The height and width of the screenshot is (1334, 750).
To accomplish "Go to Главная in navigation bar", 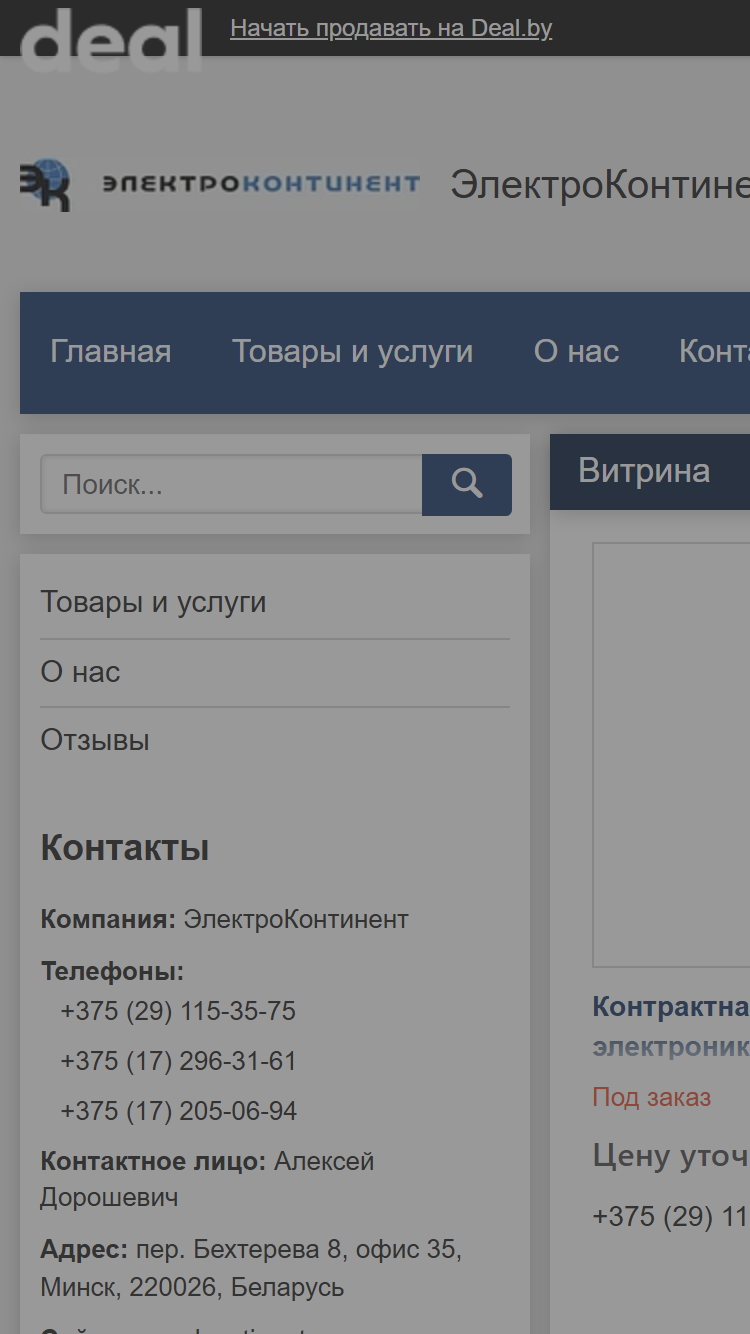I will (x=111, y=352).
